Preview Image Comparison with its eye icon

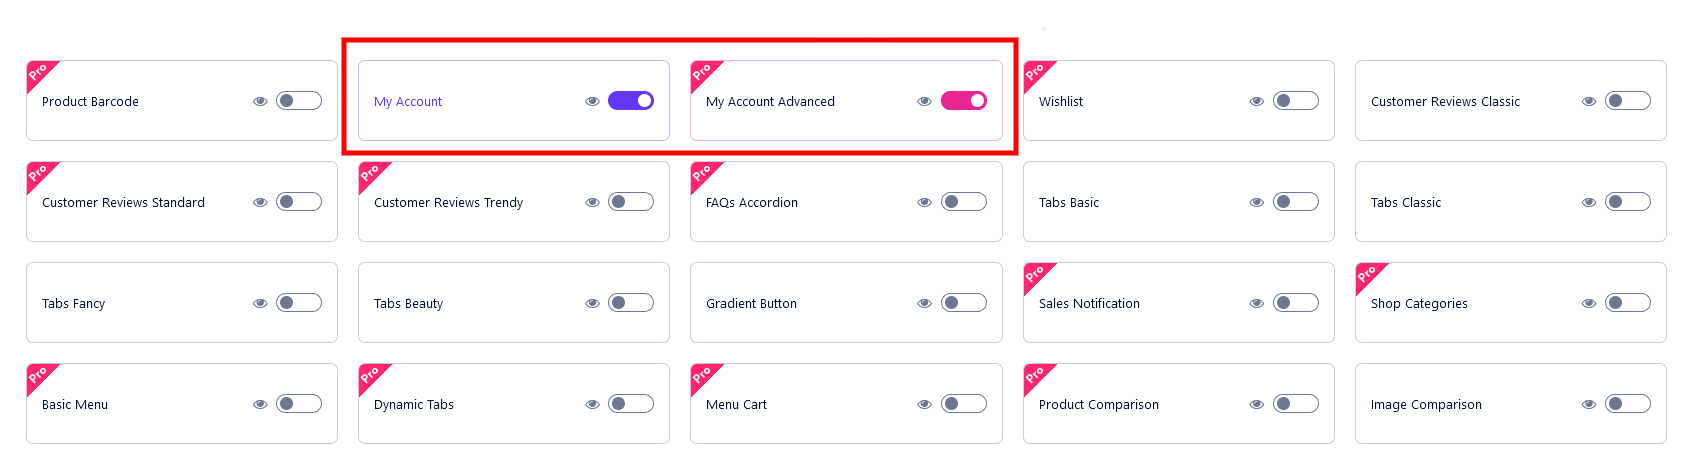click(1589, 404)
